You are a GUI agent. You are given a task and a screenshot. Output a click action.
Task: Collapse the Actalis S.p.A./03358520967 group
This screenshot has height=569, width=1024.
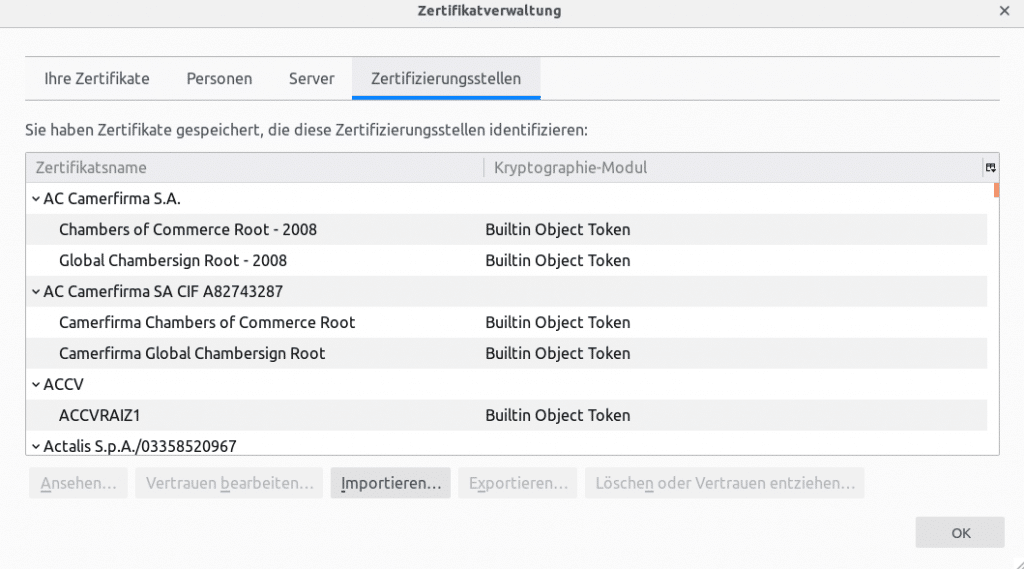coord(36,446)
